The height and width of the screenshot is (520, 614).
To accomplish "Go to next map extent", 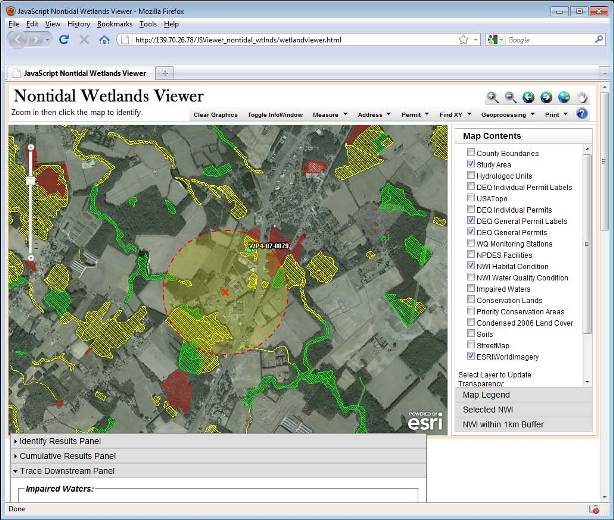I will (x=546, y=97).
